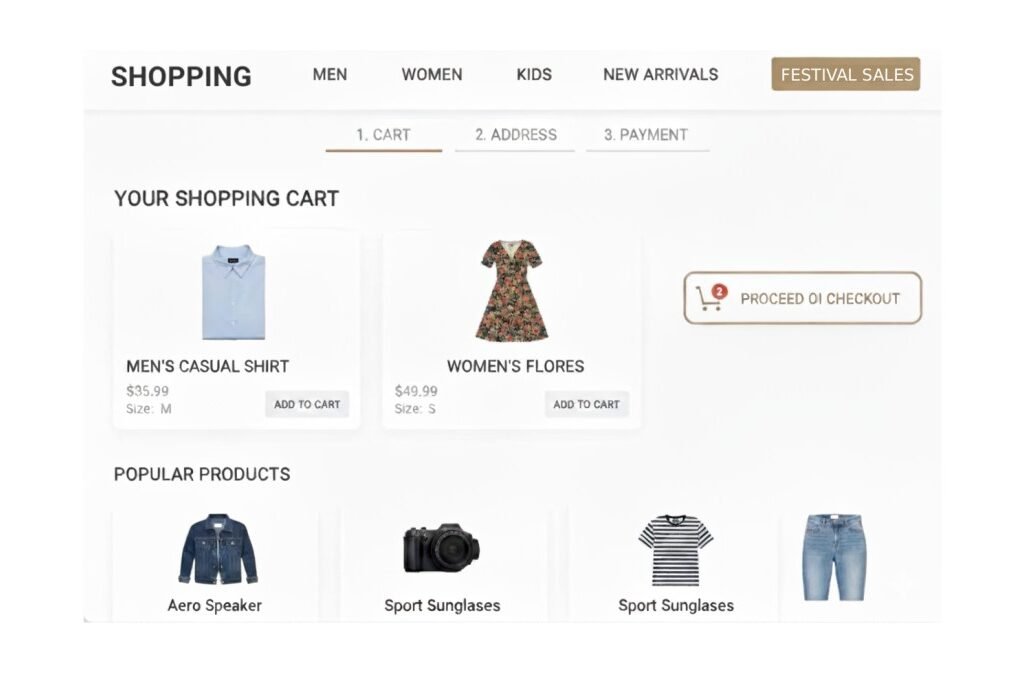The image size is (1010, 695).
Task: Open the WOMEN menu
Action: (432, 74)
